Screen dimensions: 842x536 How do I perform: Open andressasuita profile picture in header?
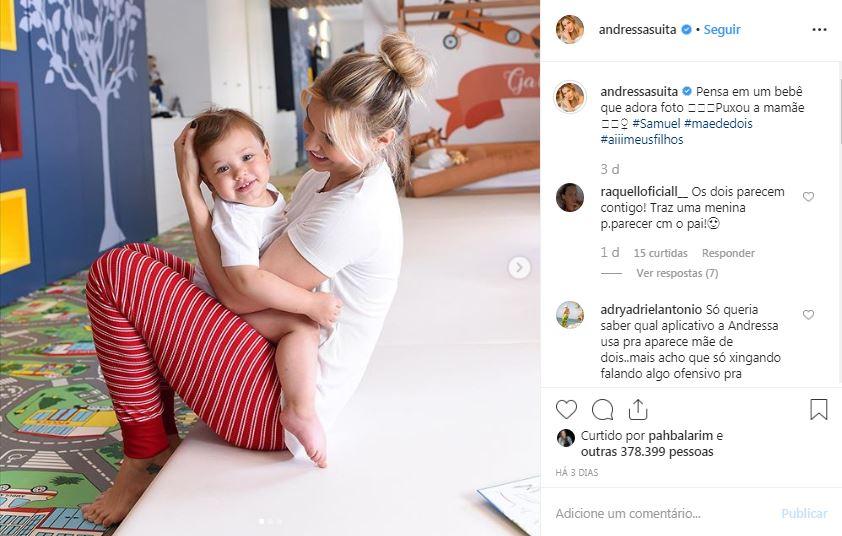[570, 29]
